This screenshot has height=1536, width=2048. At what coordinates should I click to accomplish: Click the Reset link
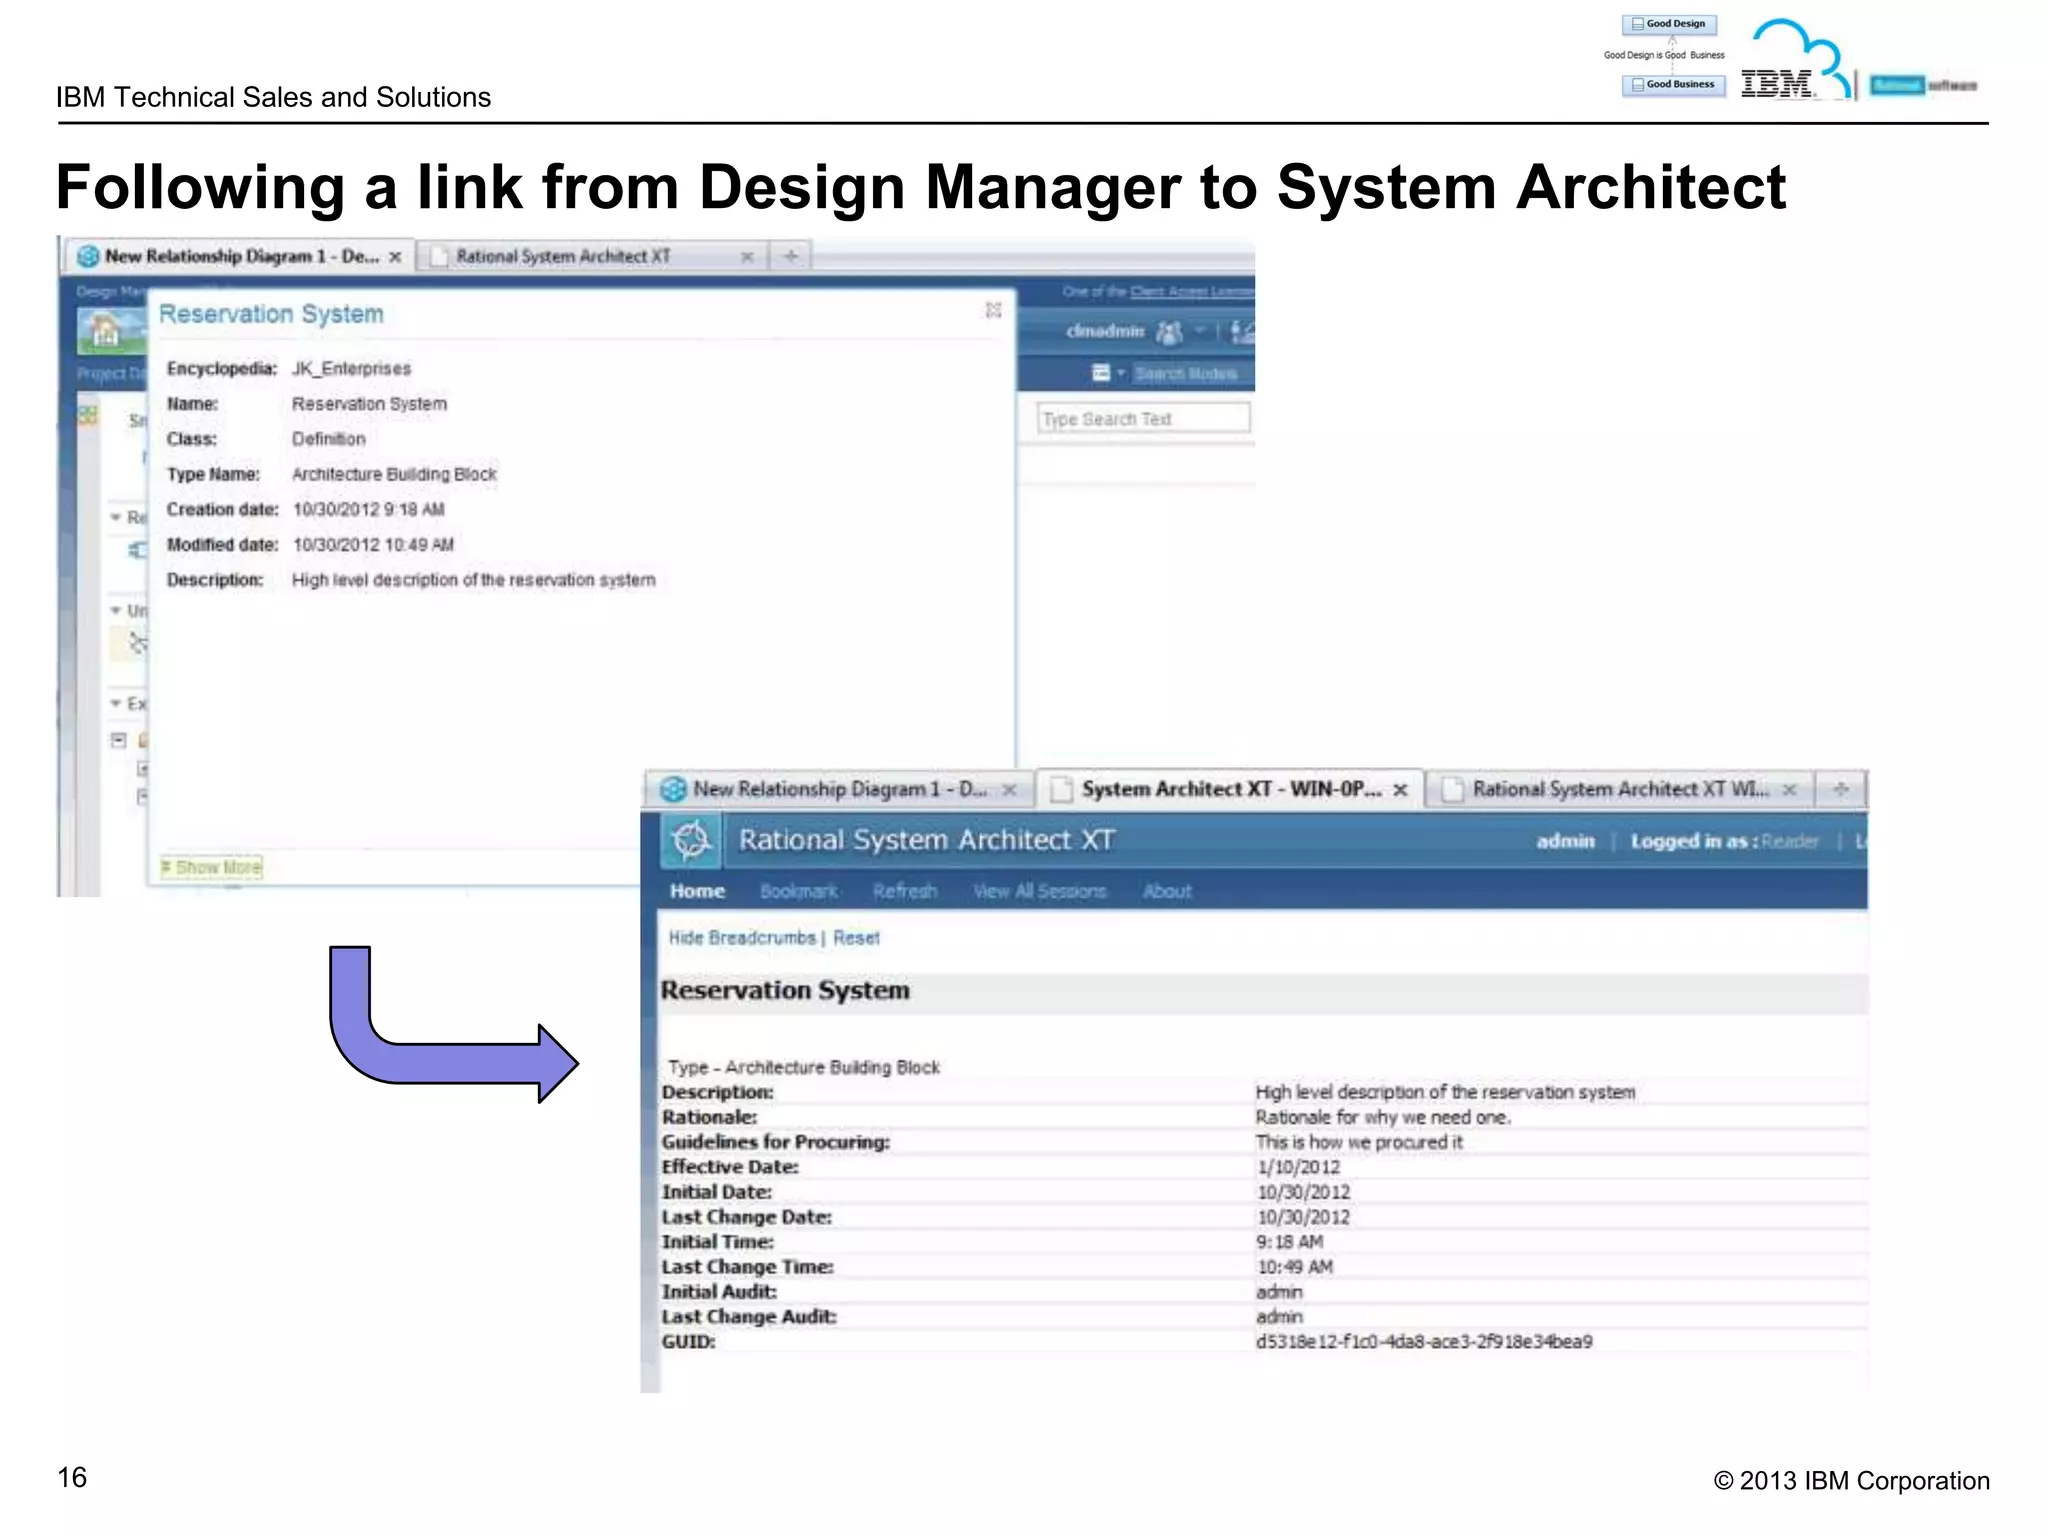(856, 938)
